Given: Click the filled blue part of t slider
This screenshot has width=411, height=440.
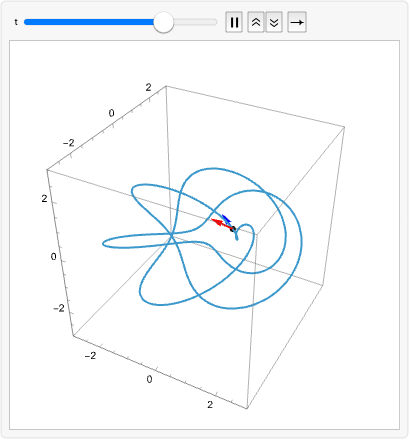Looking at the screenshot, I should [89, 22].
